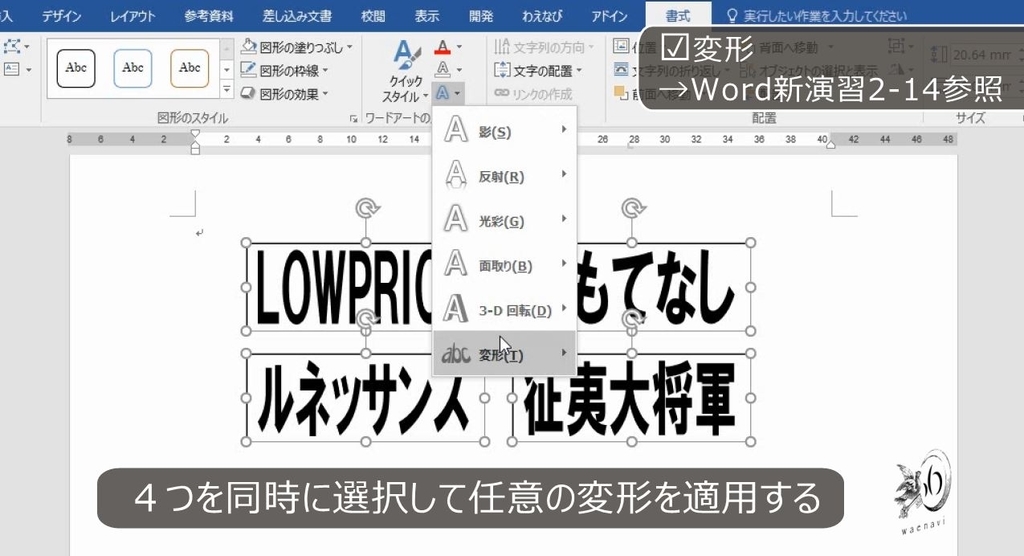
Task: Open the text outline dropdown arrow
Action: click(x=459, y=69)
